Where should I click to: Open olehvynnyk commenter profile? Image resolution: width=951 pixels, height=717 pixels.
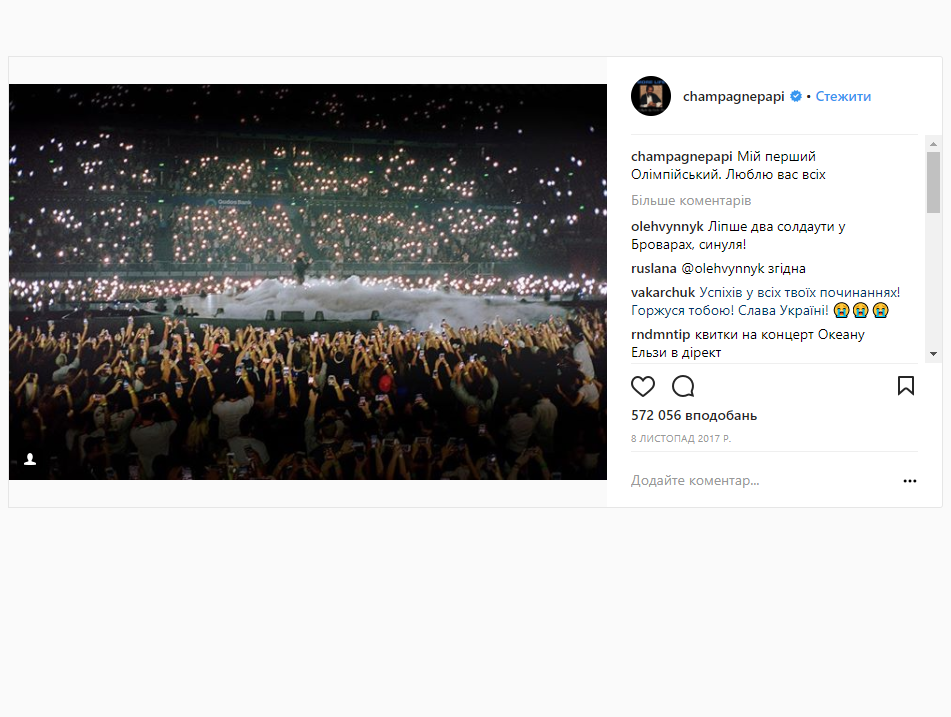click(667, 227)
